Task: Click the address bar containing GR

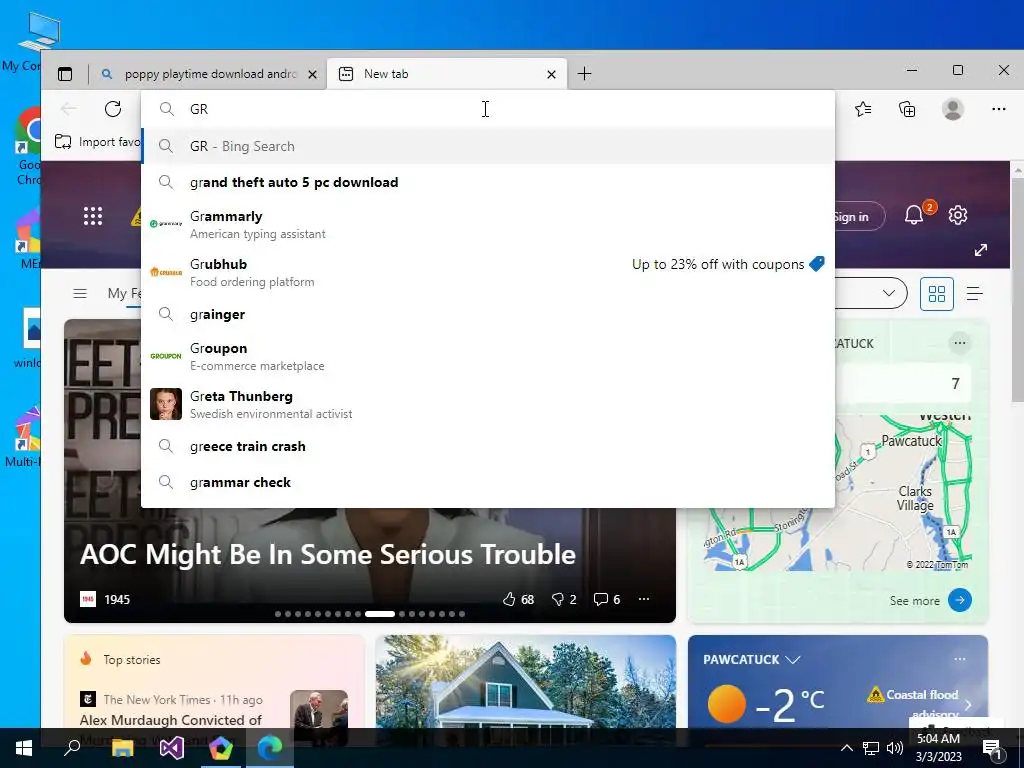Action: [x=487, y=109]
